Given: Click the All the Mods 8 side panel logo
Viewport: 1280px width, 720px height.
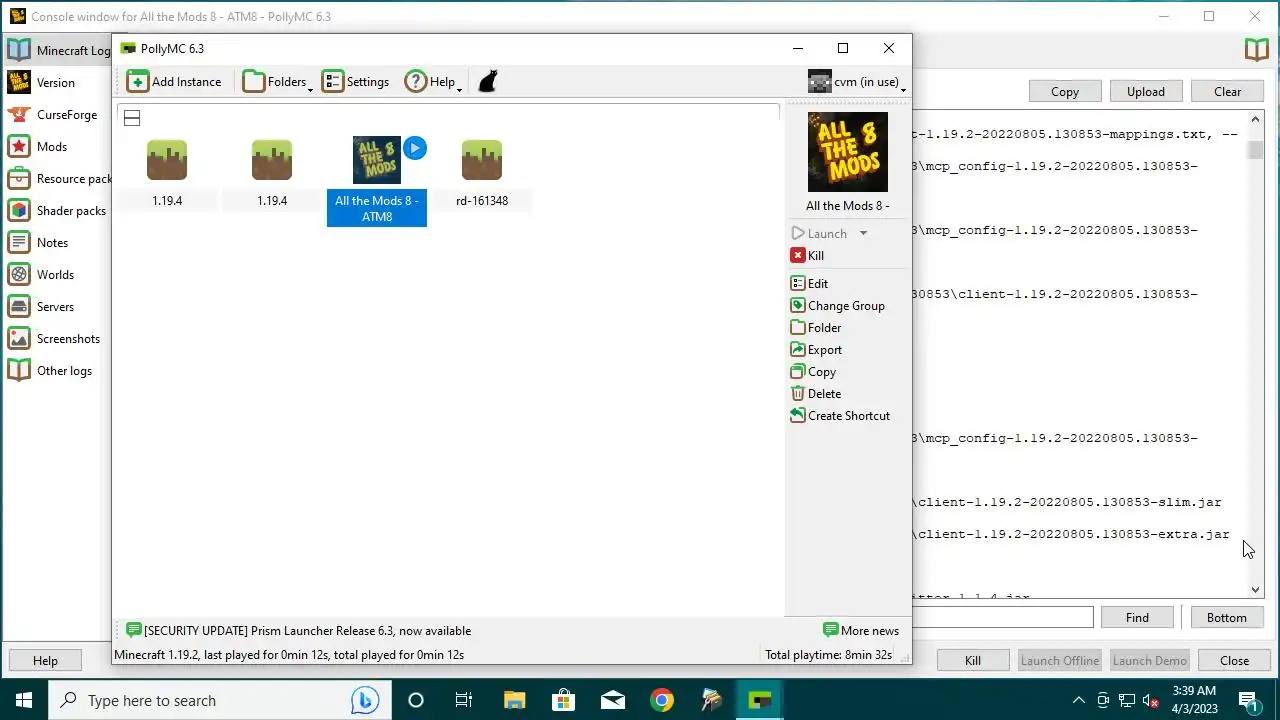Looking at the screenshot, I should [x=848, y=152].
